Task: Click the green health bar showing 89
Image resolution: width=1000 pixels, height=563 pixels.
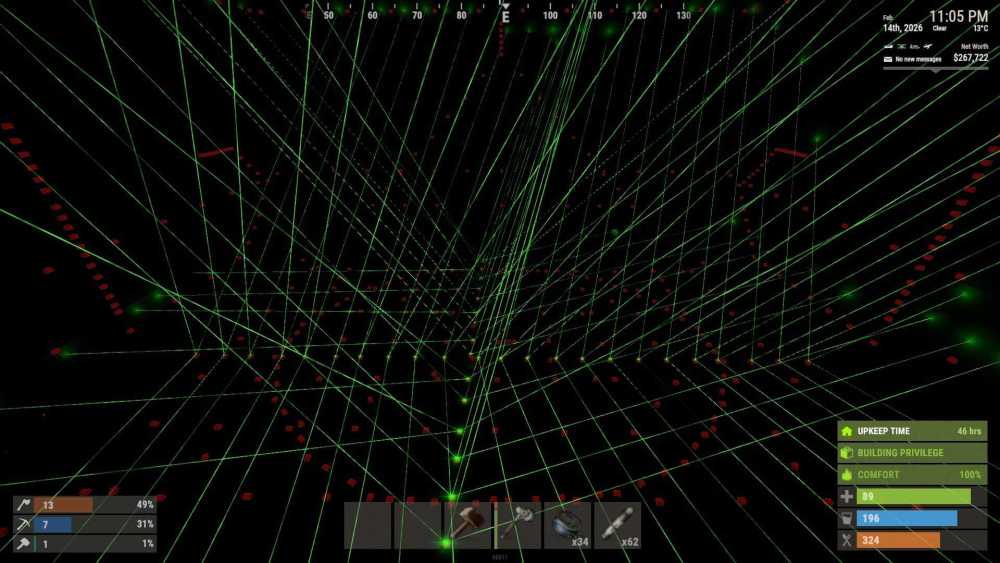Action: coord(914,497)
